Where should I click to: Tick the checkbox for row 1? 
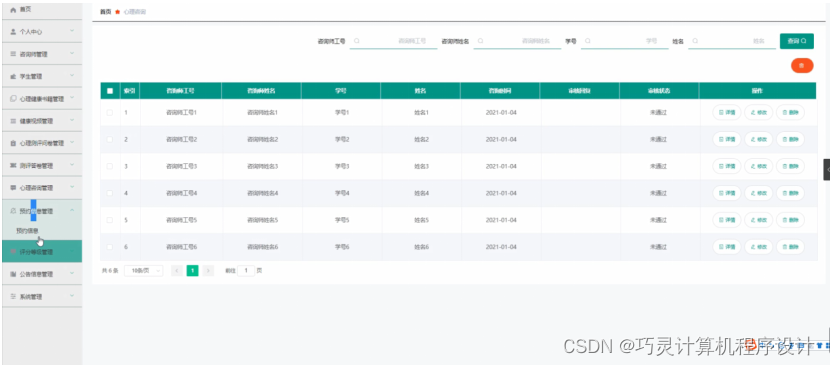click(x=110, y=113)
